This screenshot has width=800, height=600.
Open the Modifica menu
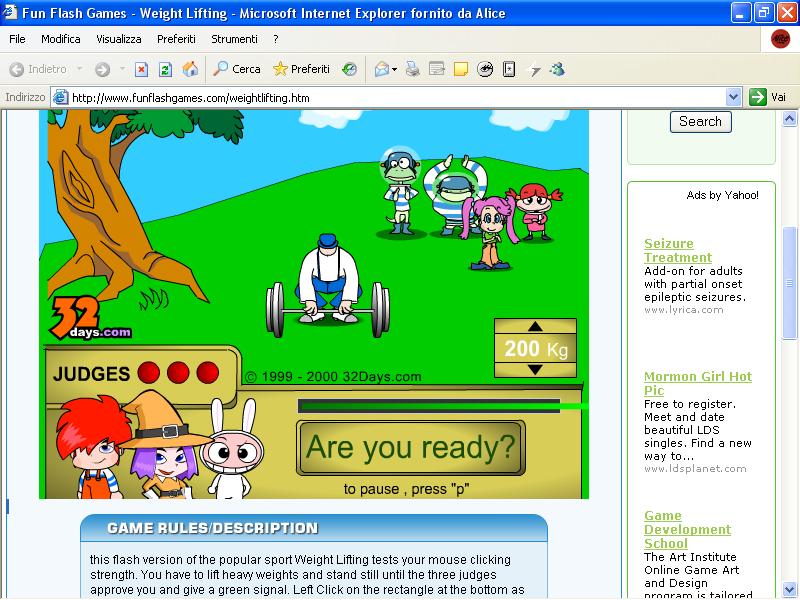click(x=61, y=39)
